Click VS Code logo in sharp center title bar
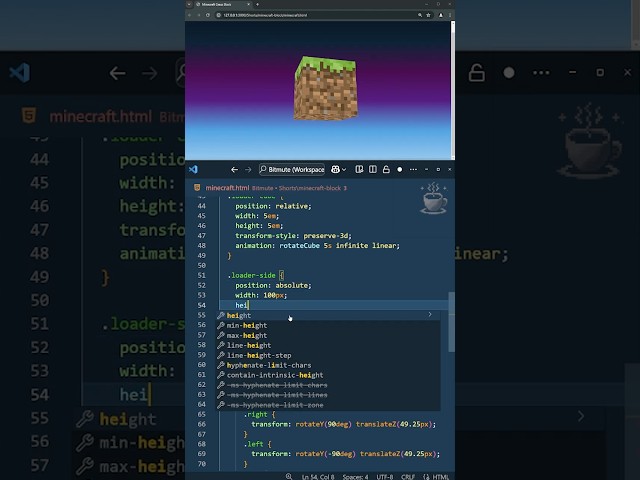The image size is (640, 480). tap(193, 169)
